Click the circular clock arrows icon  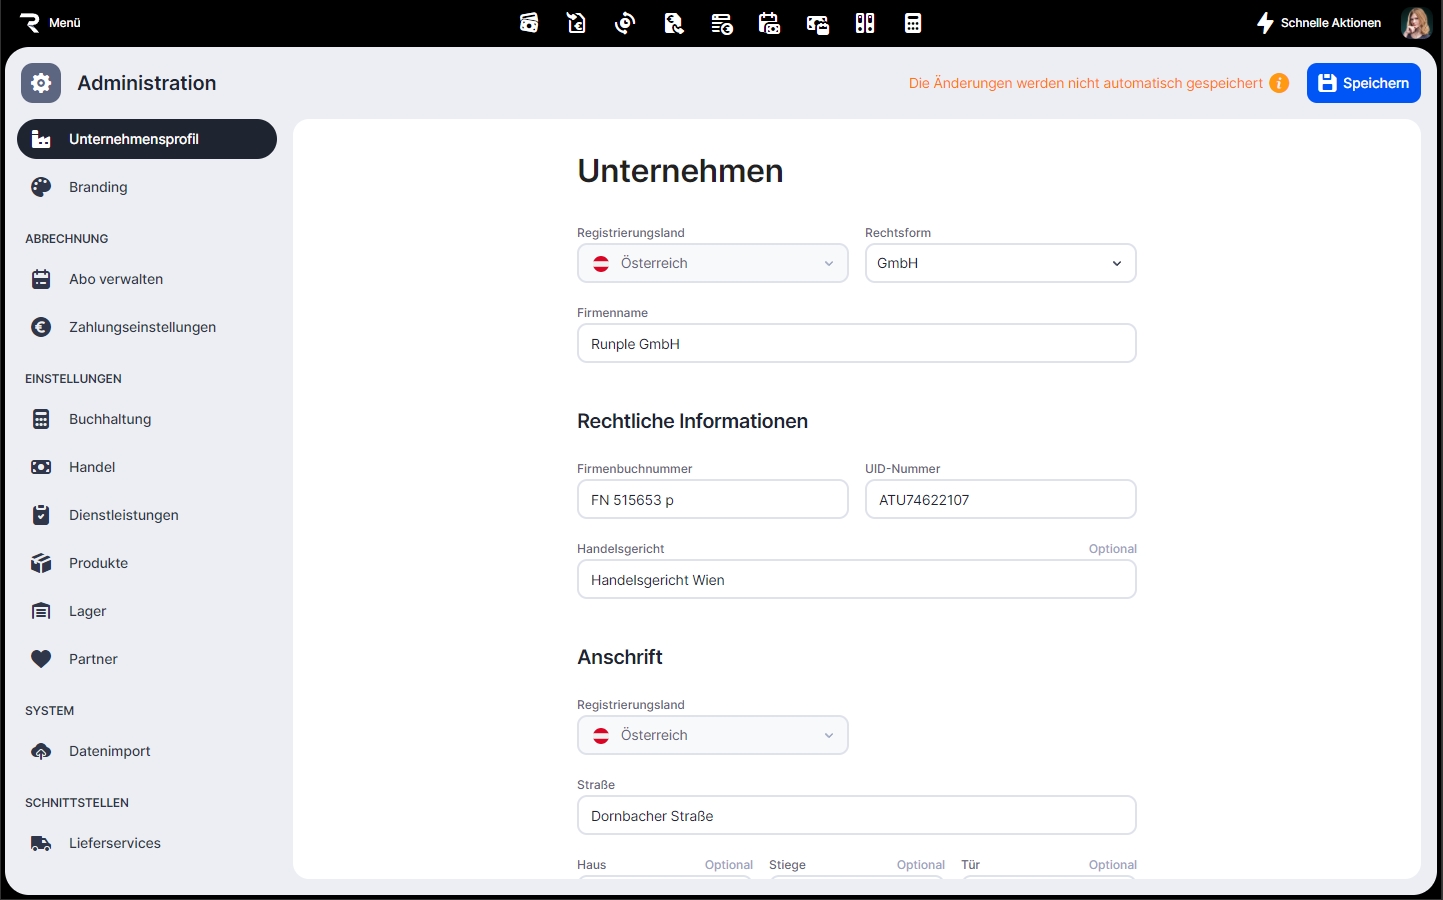(x=625, y=23)
